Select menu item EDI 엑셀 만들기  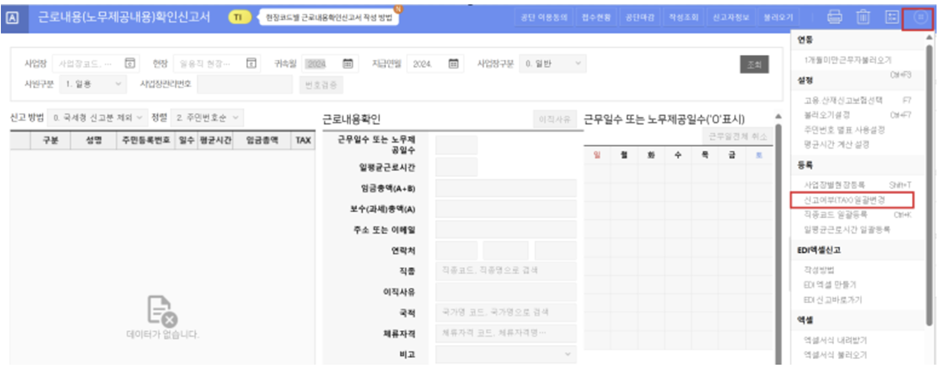[830, 284]
